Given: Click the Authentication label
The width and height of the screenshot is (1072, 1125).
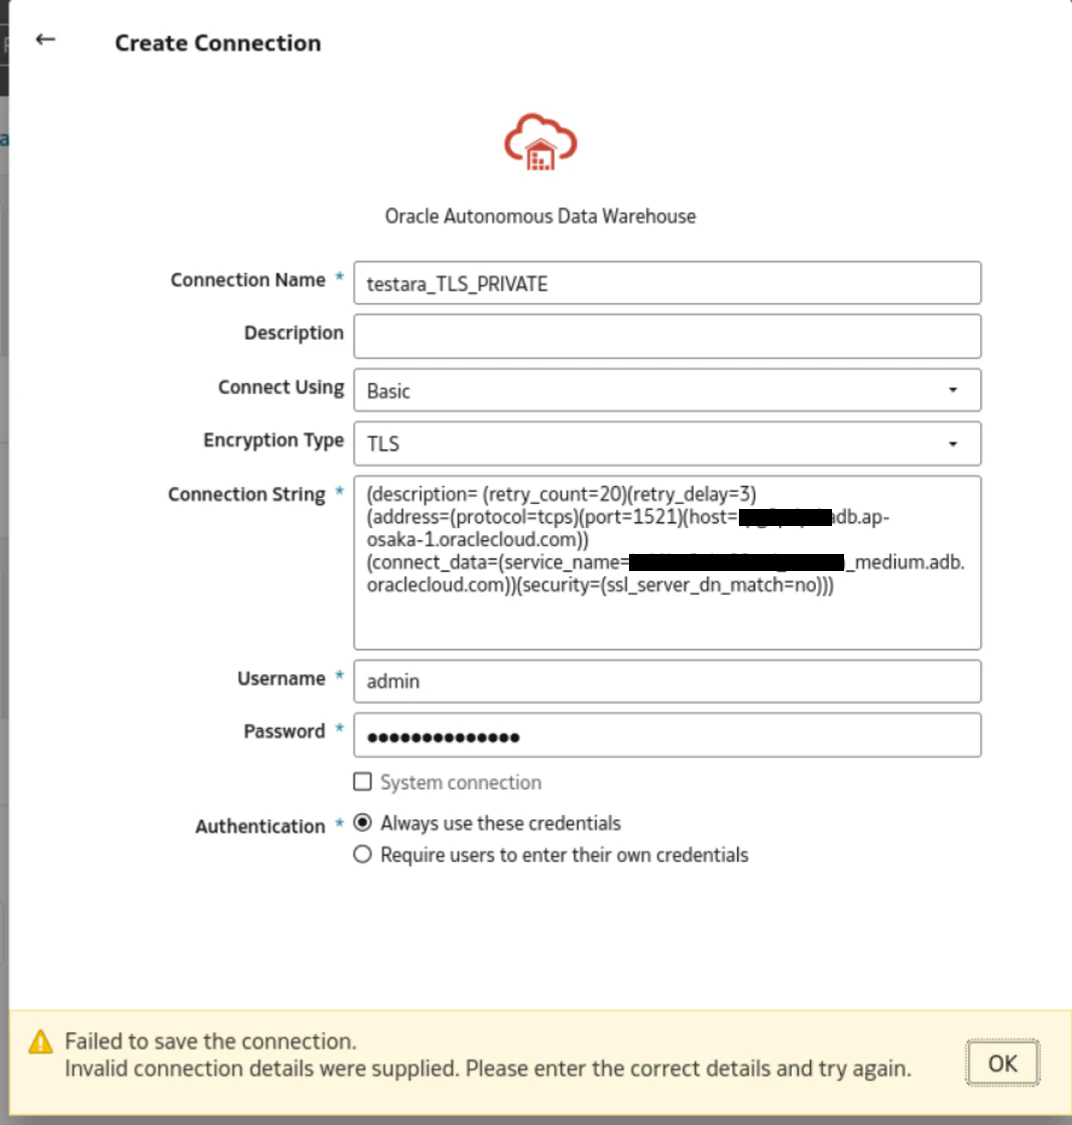Looking at the screenshot, I should coord(260,827).
